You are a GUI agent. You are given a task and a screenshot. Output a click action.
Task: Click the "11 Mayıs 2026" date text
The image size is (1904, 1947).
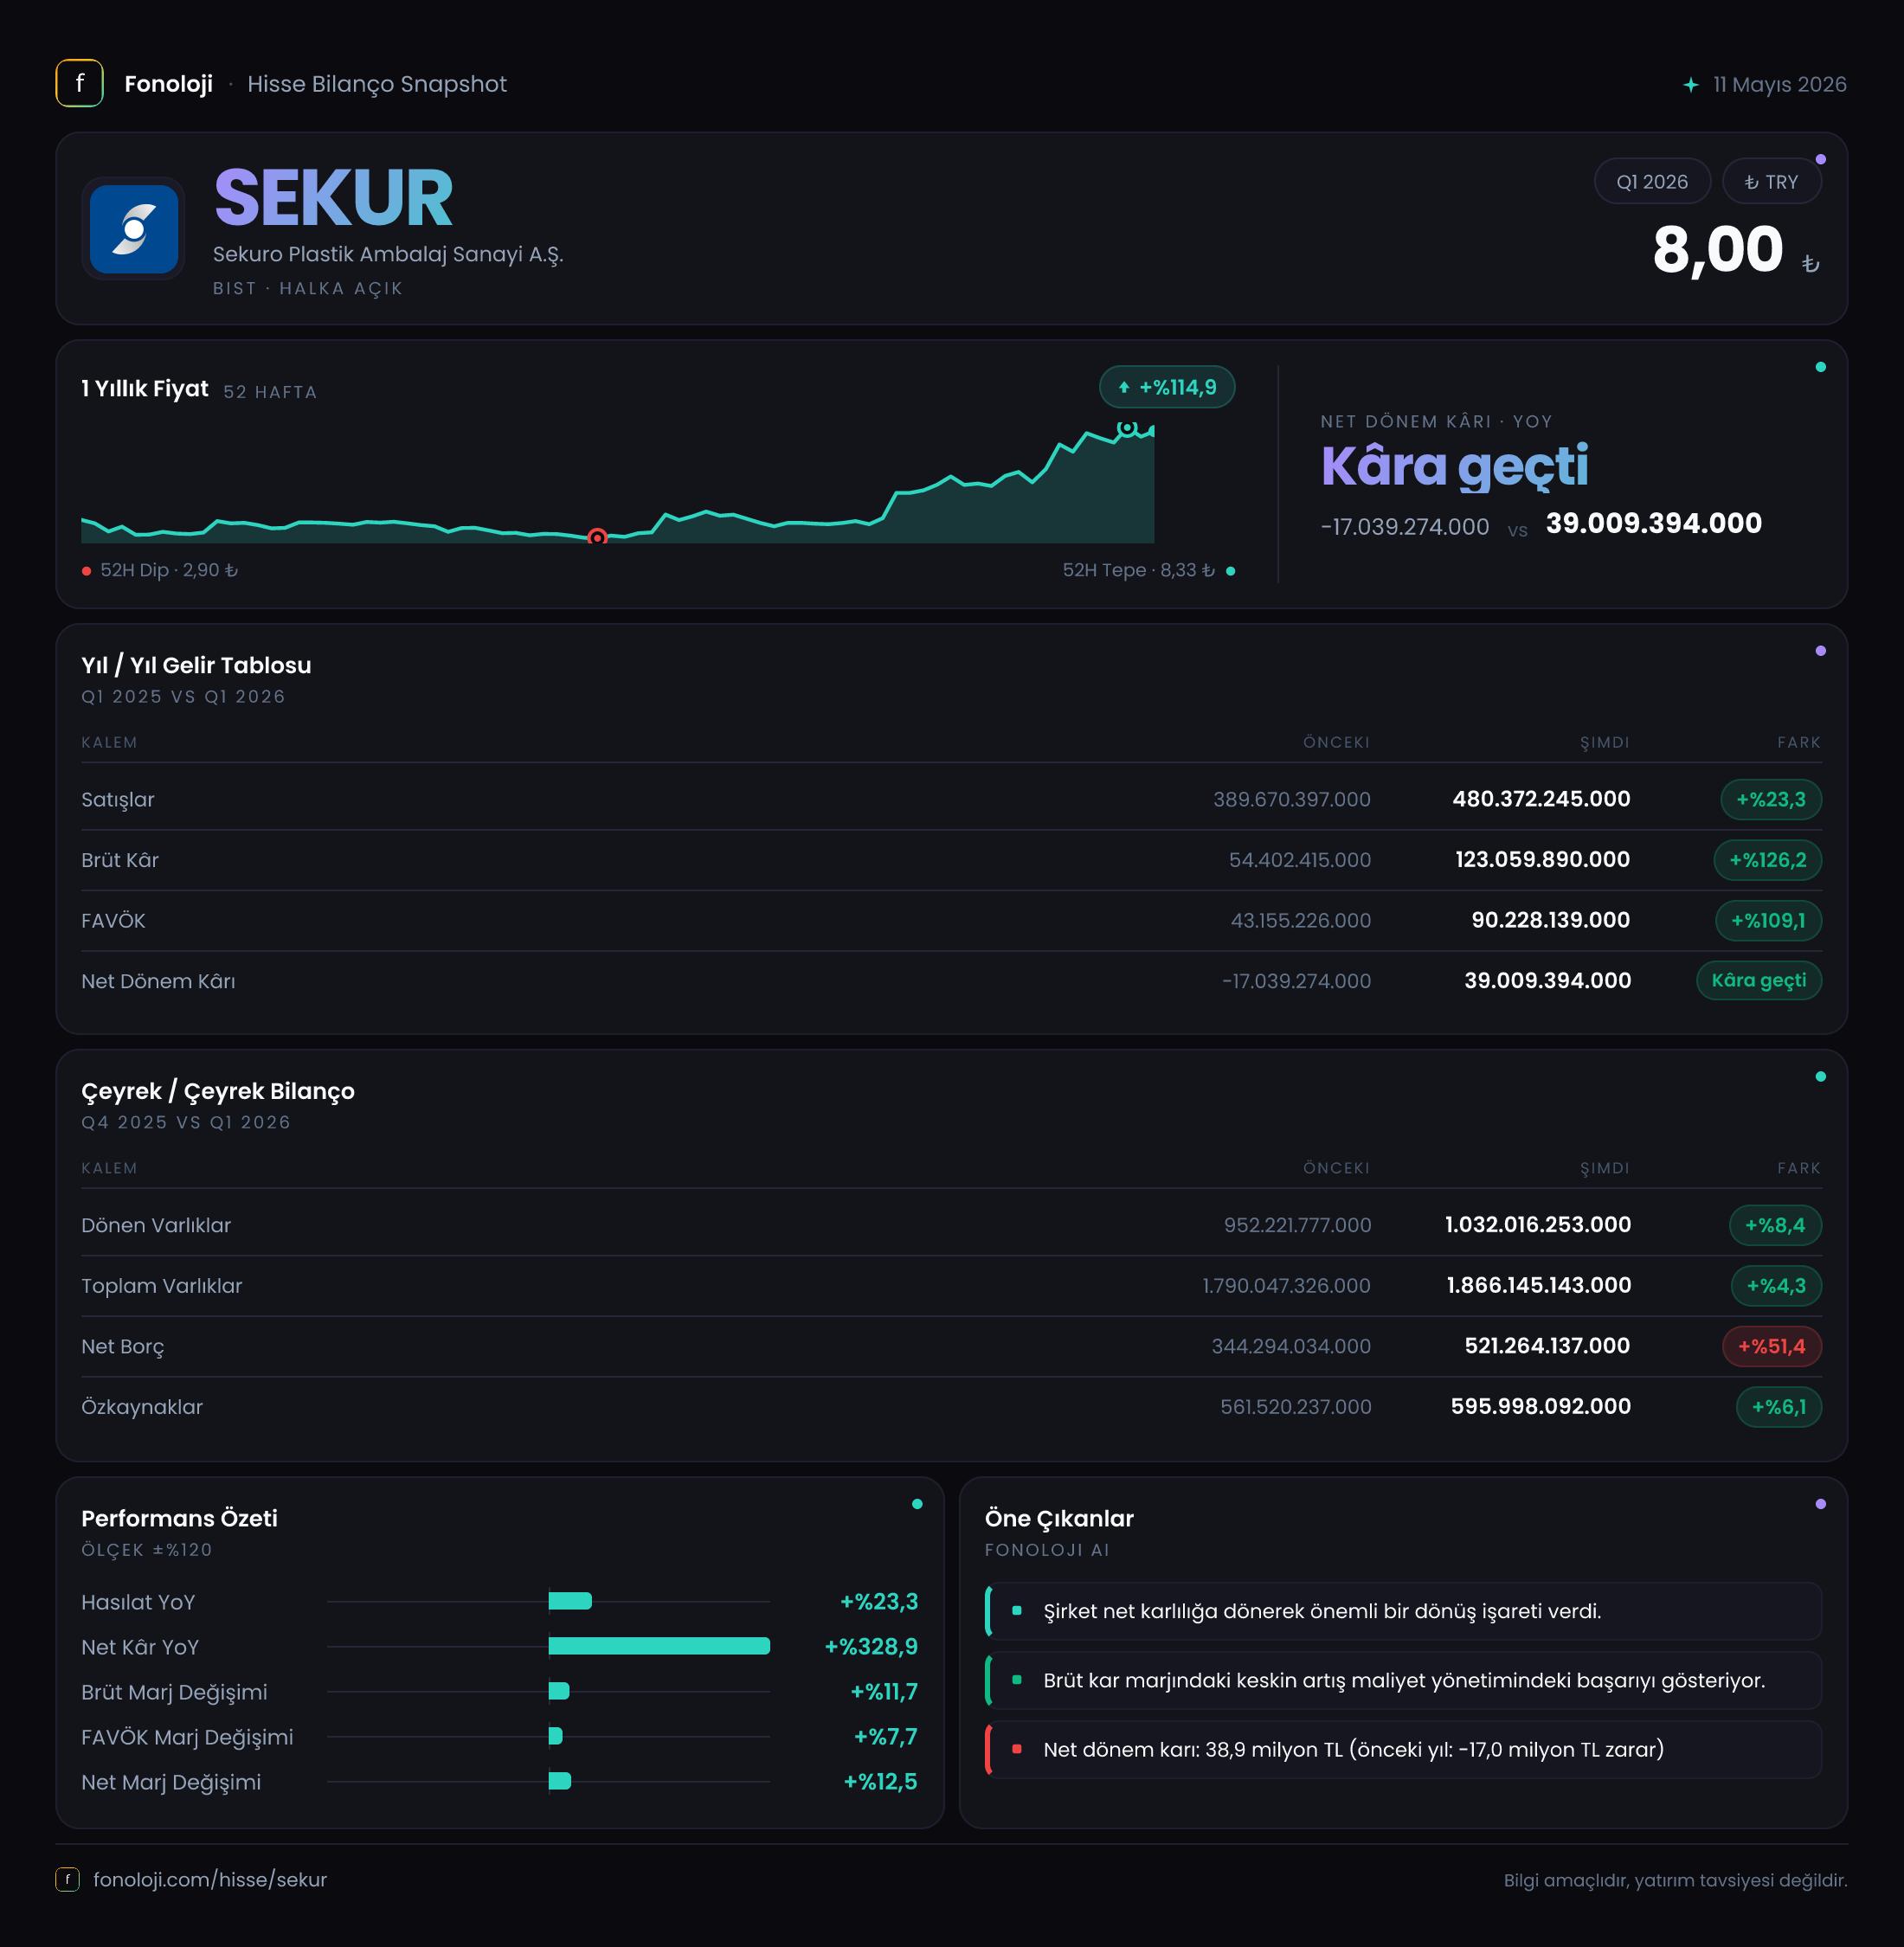(1780, 85)
